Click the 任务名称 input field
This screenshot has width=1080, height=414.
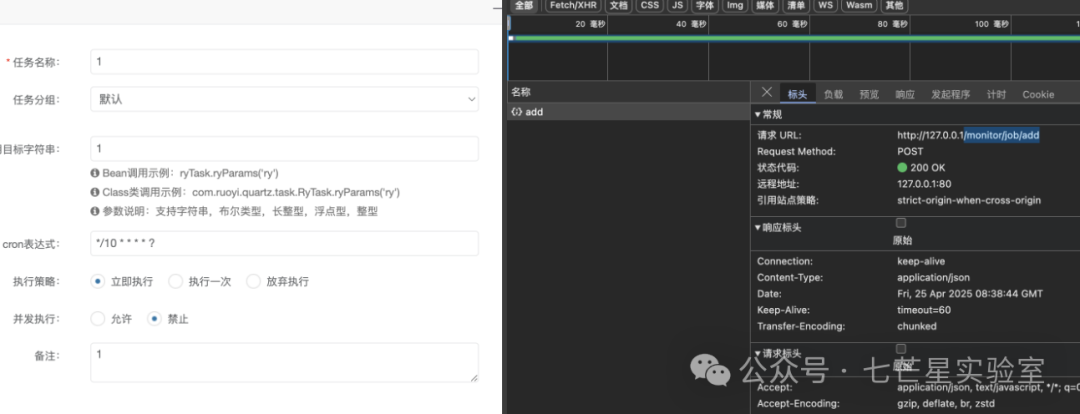click(284, 62)
